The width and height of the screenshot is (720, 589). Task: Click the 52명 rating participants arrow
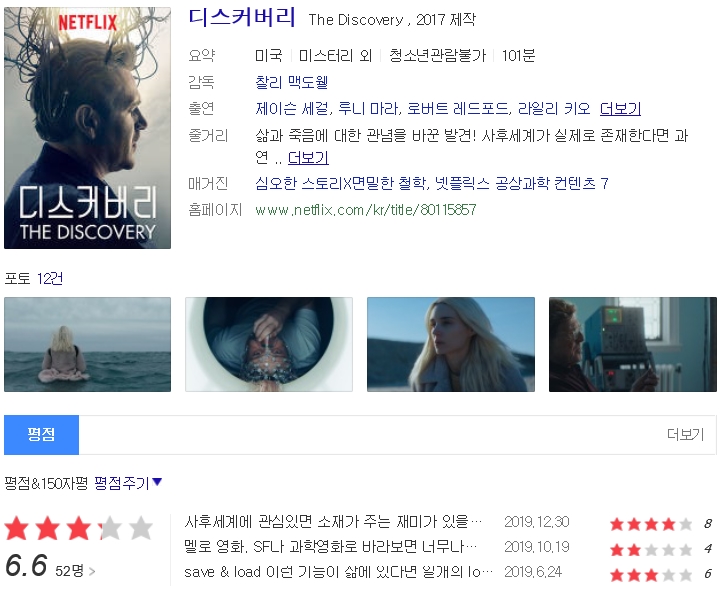(75, 571)
